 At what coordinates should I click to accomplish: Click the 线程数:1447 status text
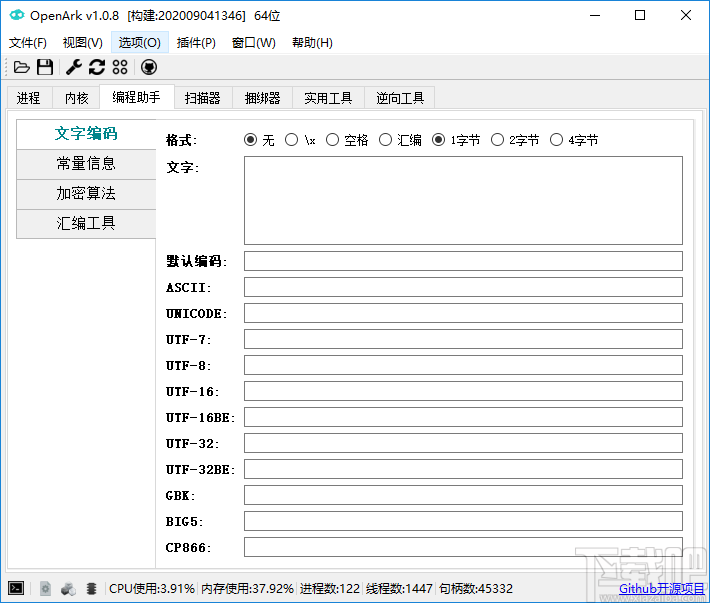[x=399, y=589]
